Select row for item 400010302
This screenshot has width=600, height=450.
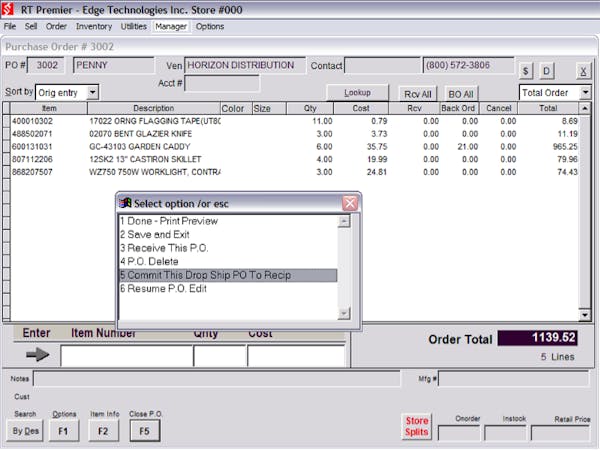(294, 121)
